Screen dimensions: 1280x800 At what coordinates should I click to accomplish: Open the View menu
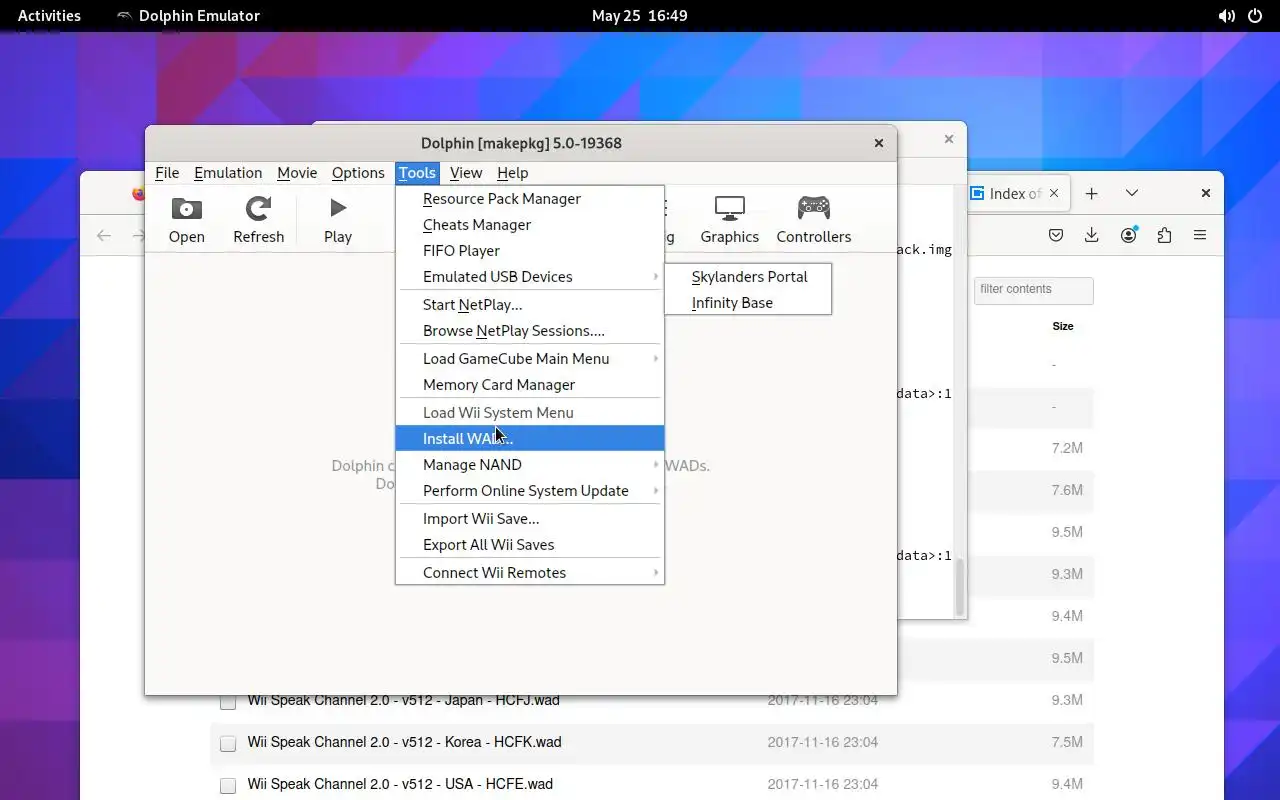(466, 173)
